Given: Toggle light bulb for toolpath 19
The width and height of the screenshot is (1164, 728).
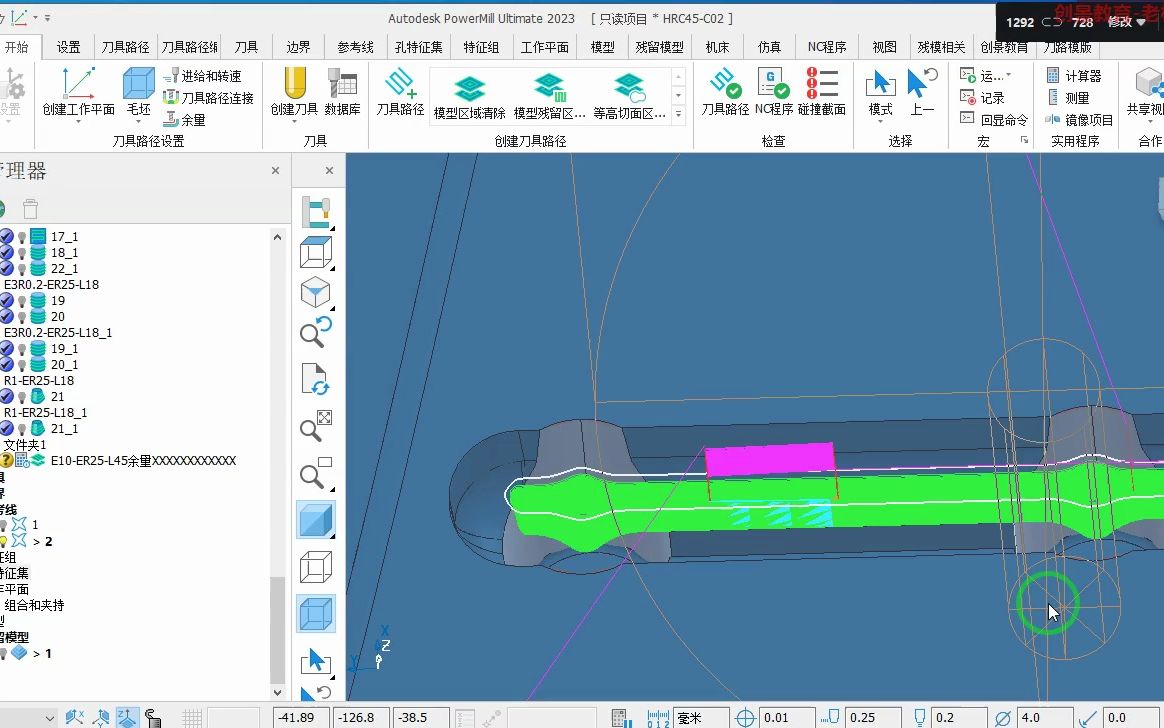Looking at the screenshot, I should (22, 301).
